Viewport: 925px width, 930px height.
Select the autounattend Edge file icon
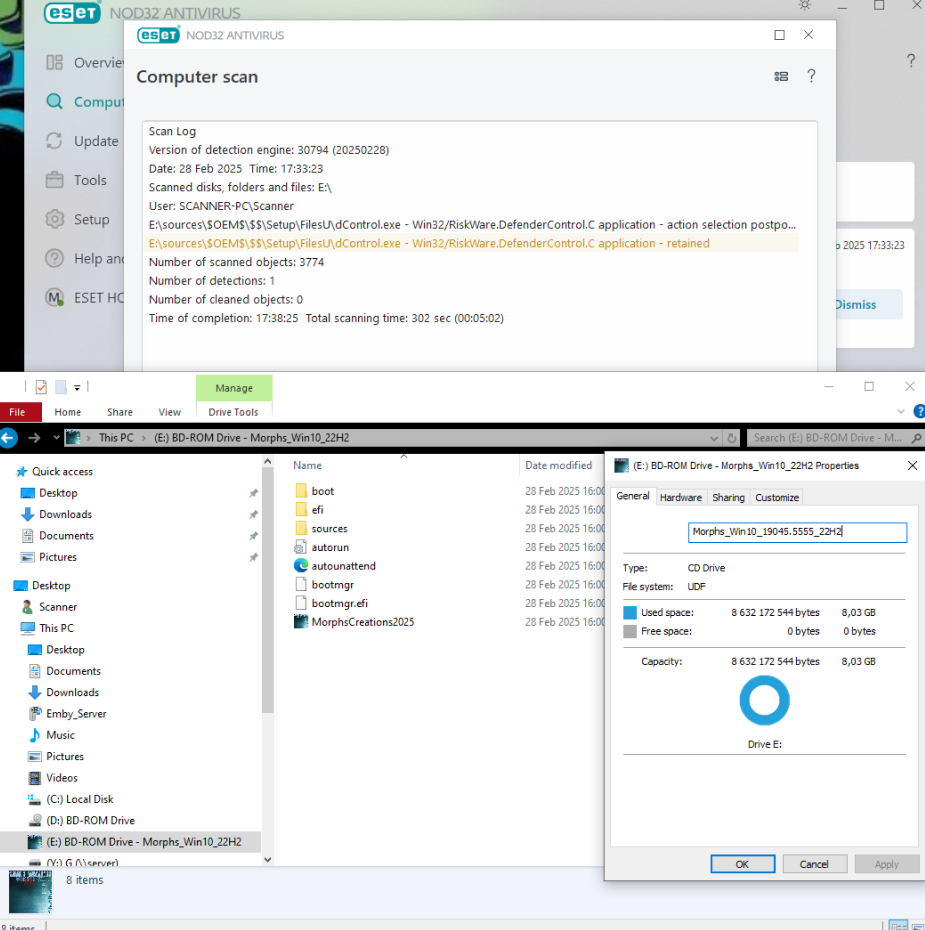pos(301,566)
